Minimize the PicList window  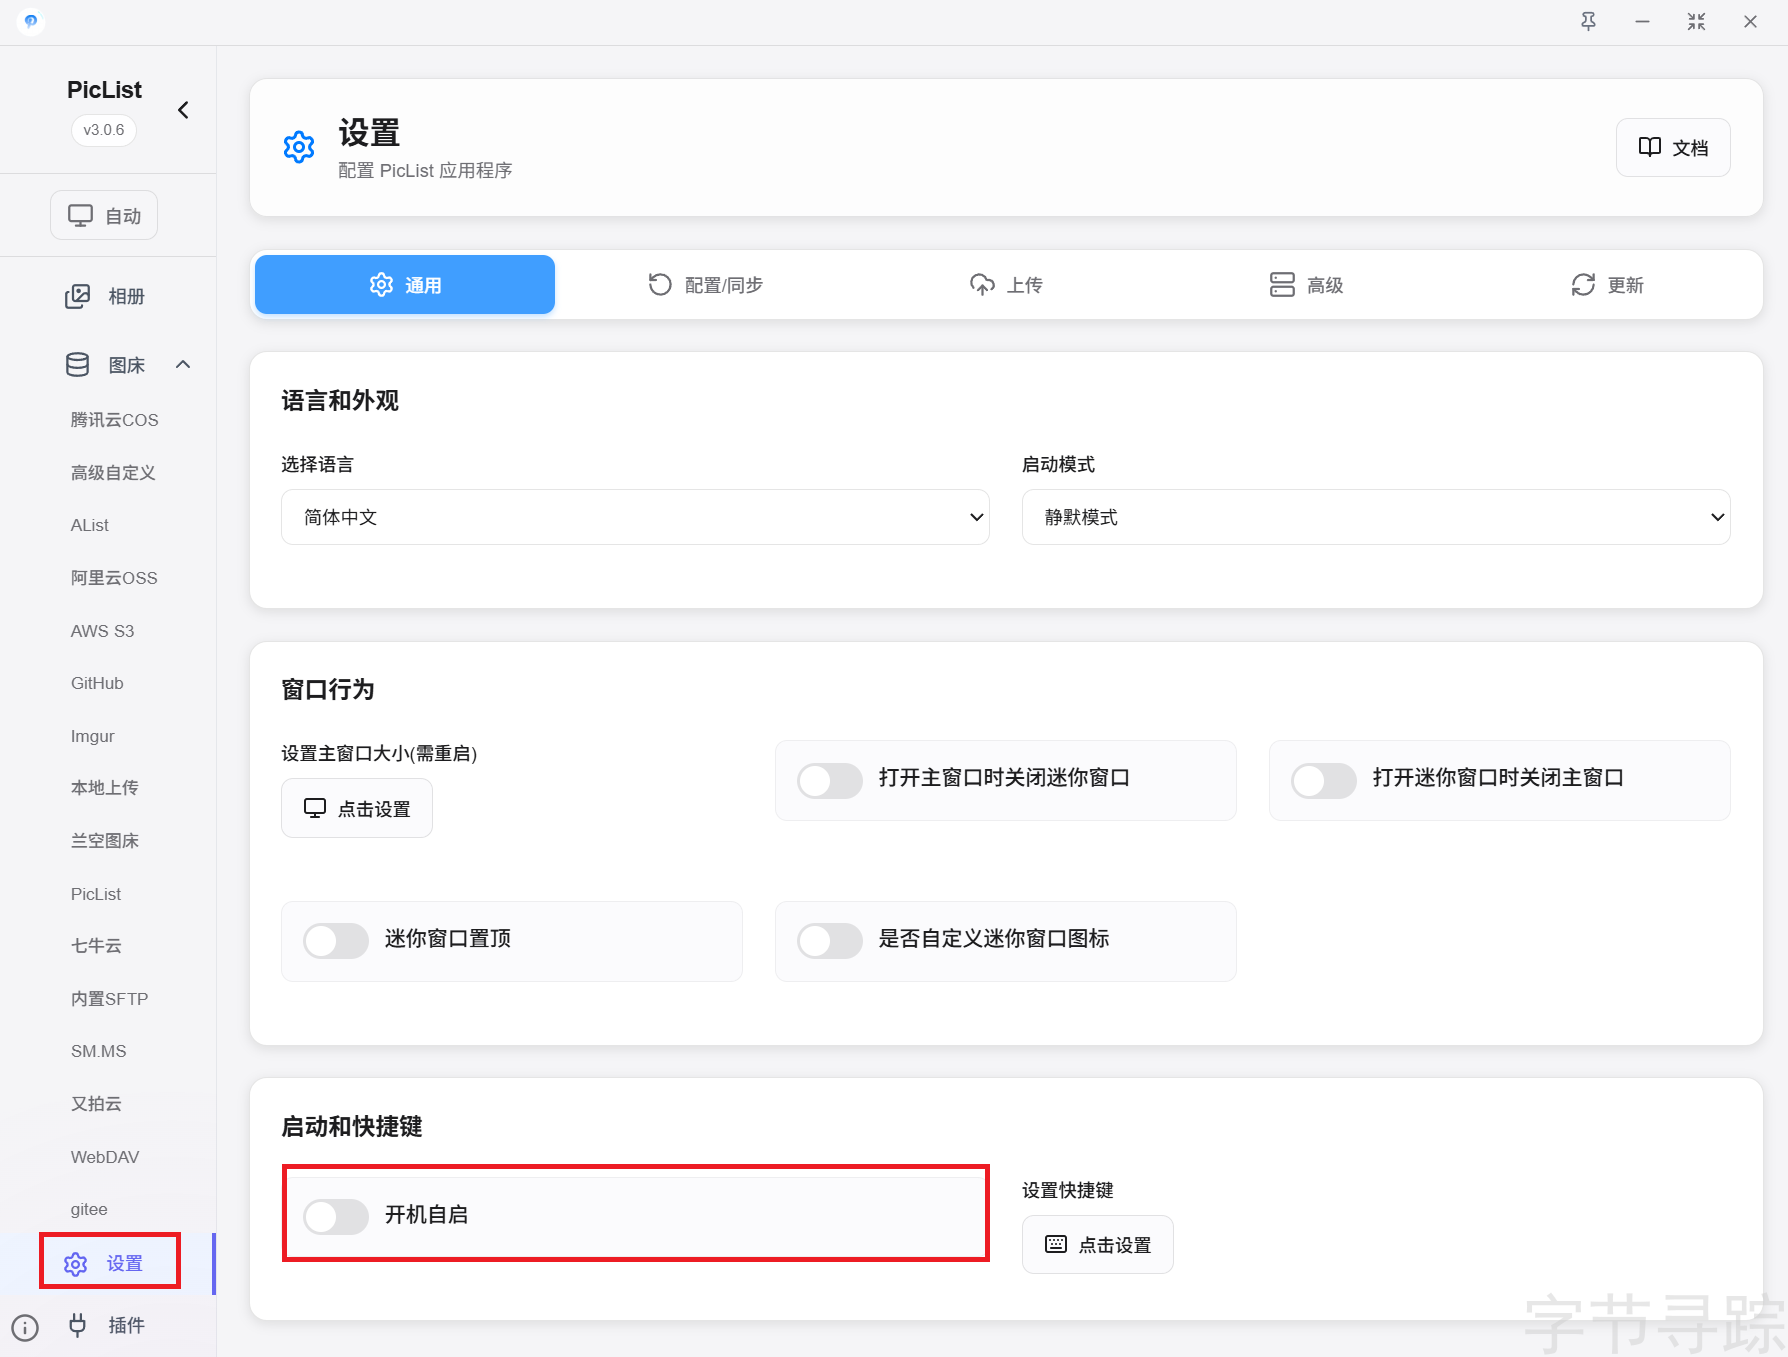(x=1642, y=21)
